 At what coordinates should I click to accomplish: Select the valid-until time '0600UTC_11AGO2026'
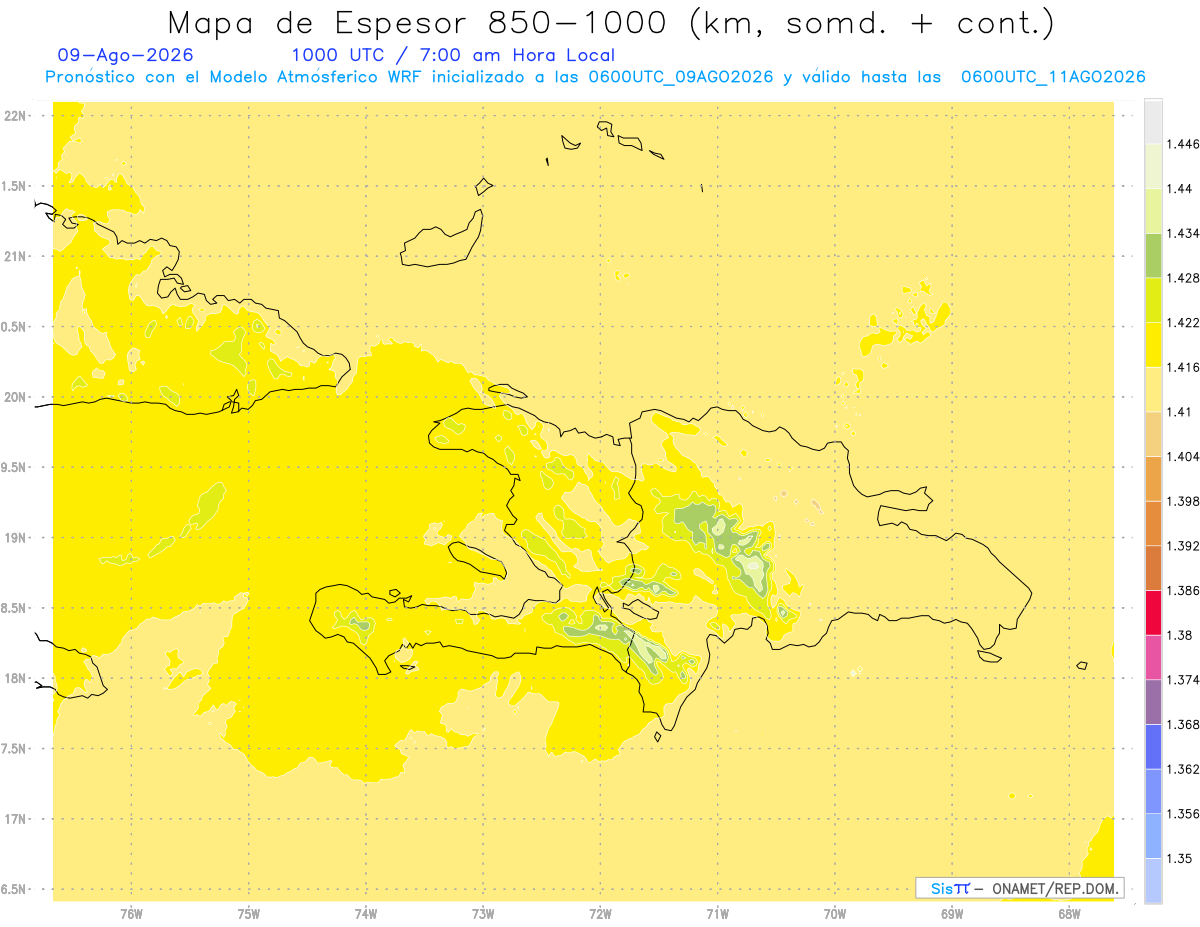coord(1053,77)
